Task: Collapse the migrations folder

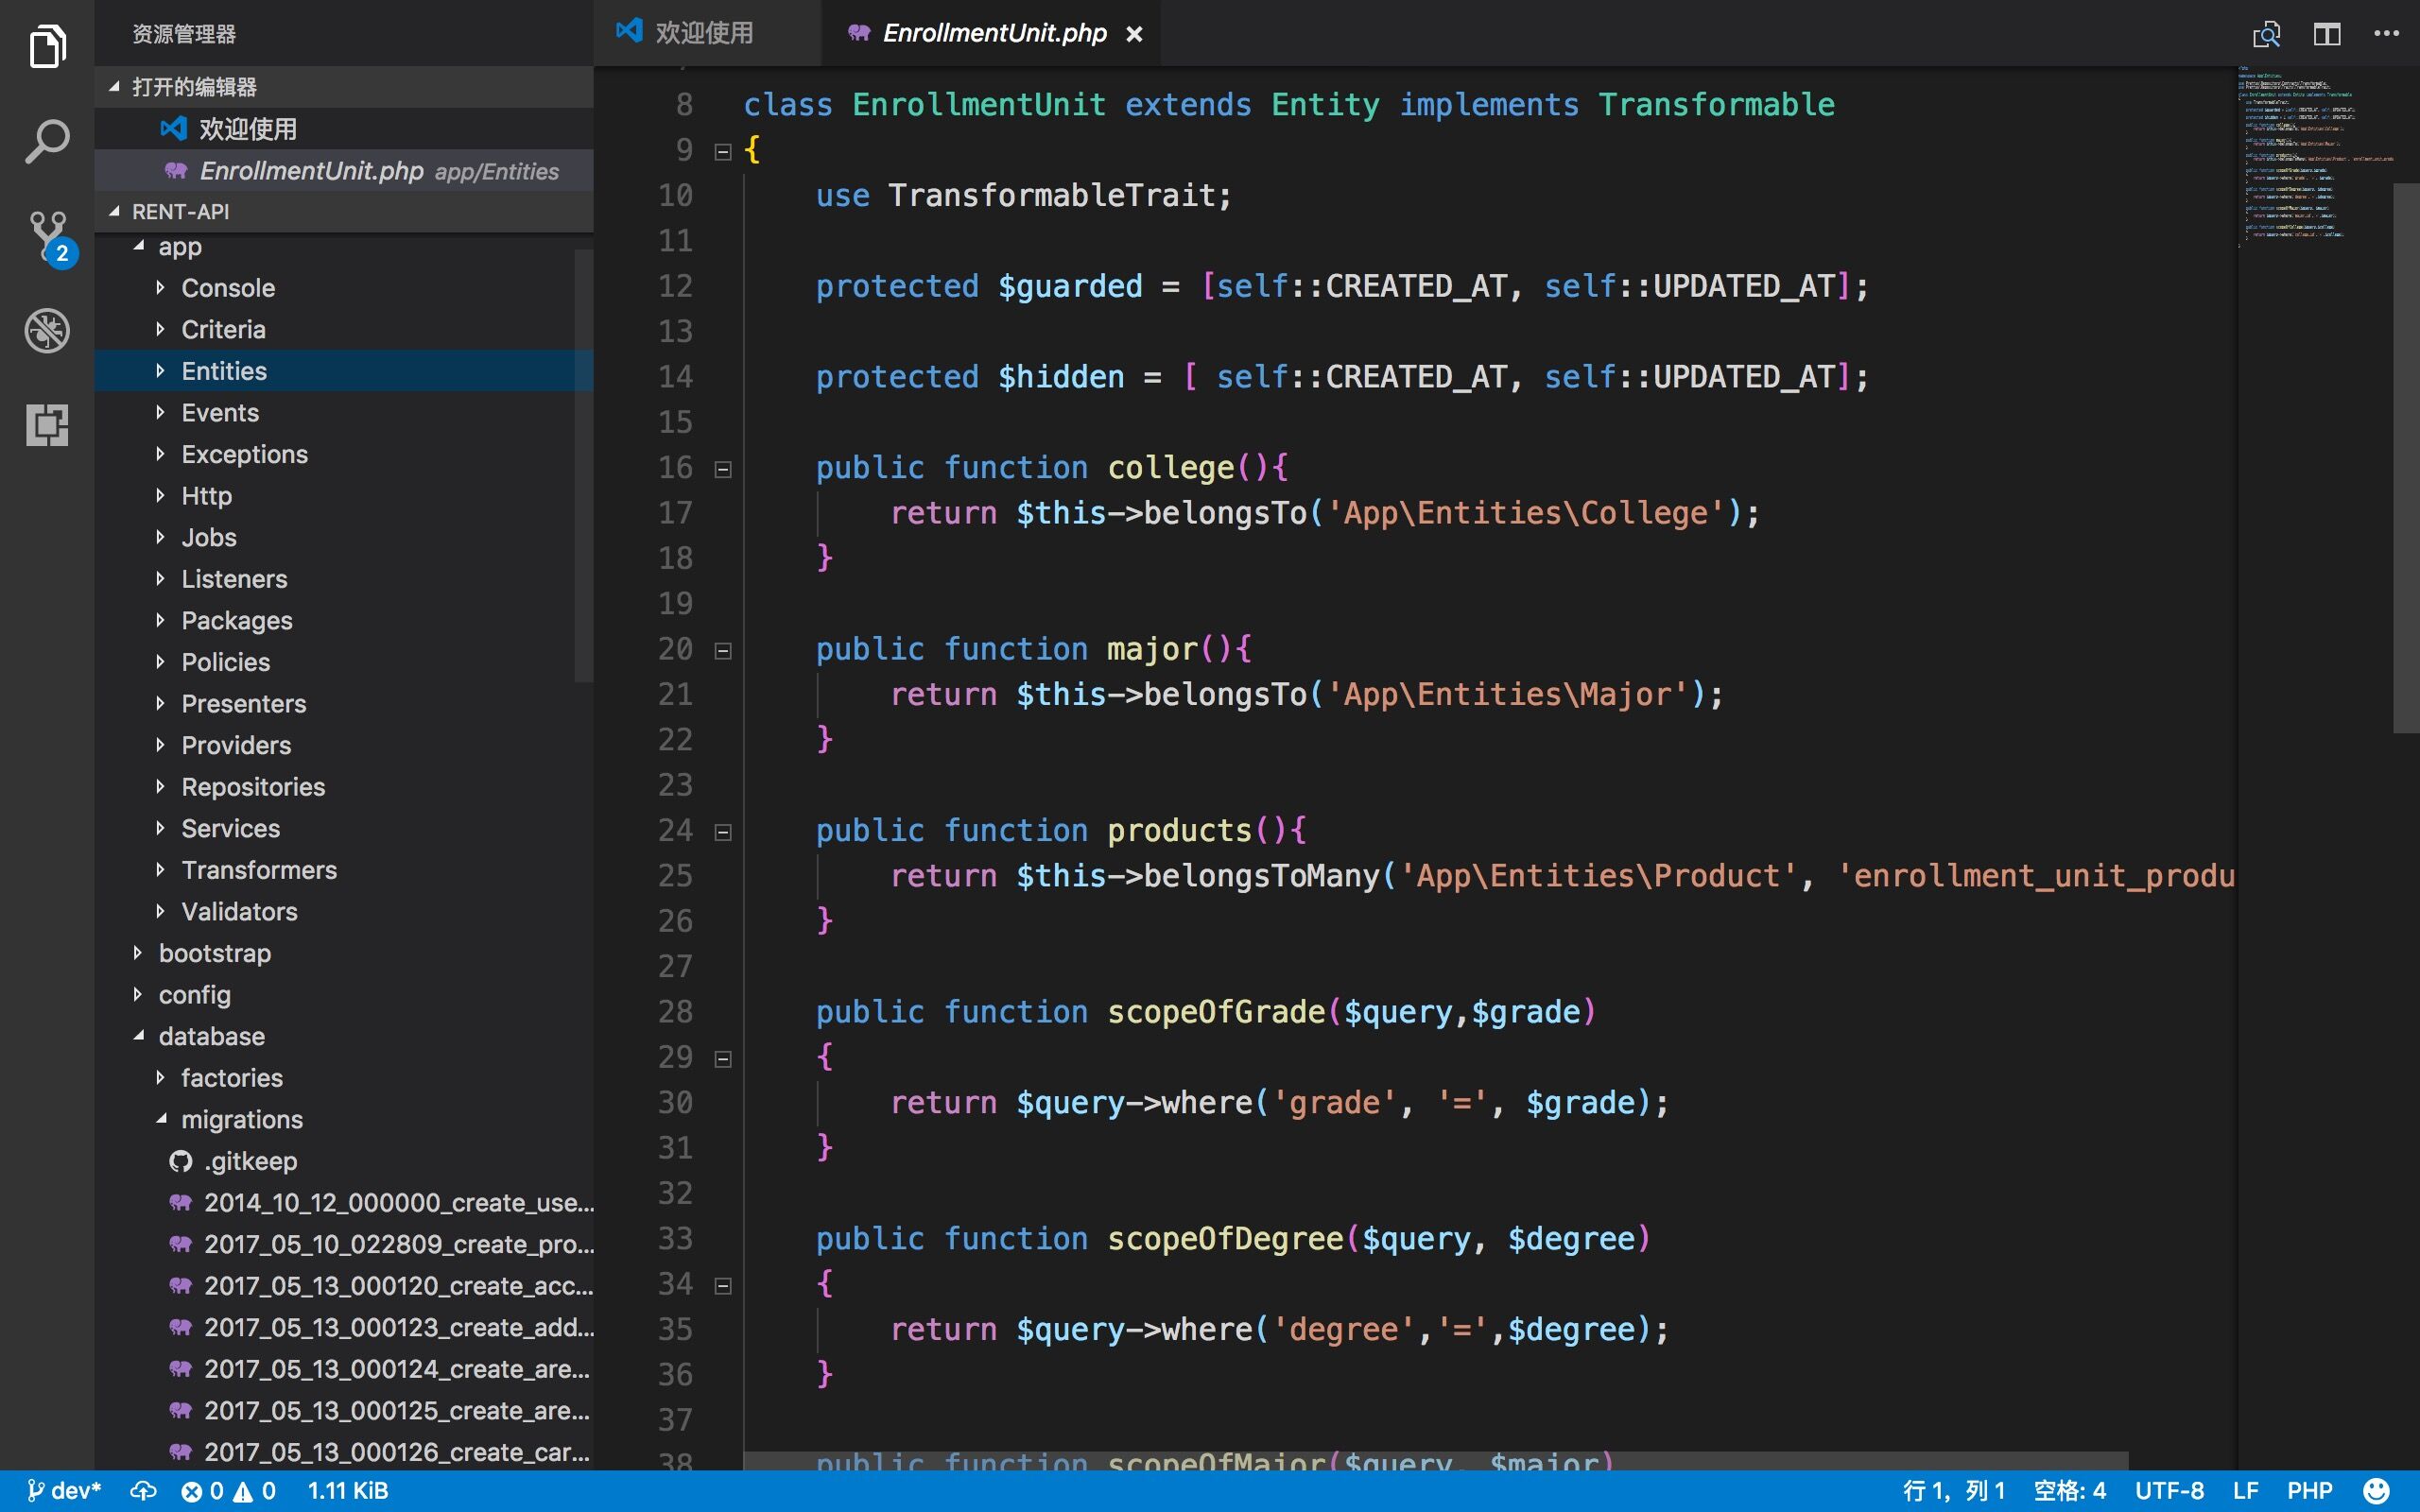Action: pos(241,1119)
